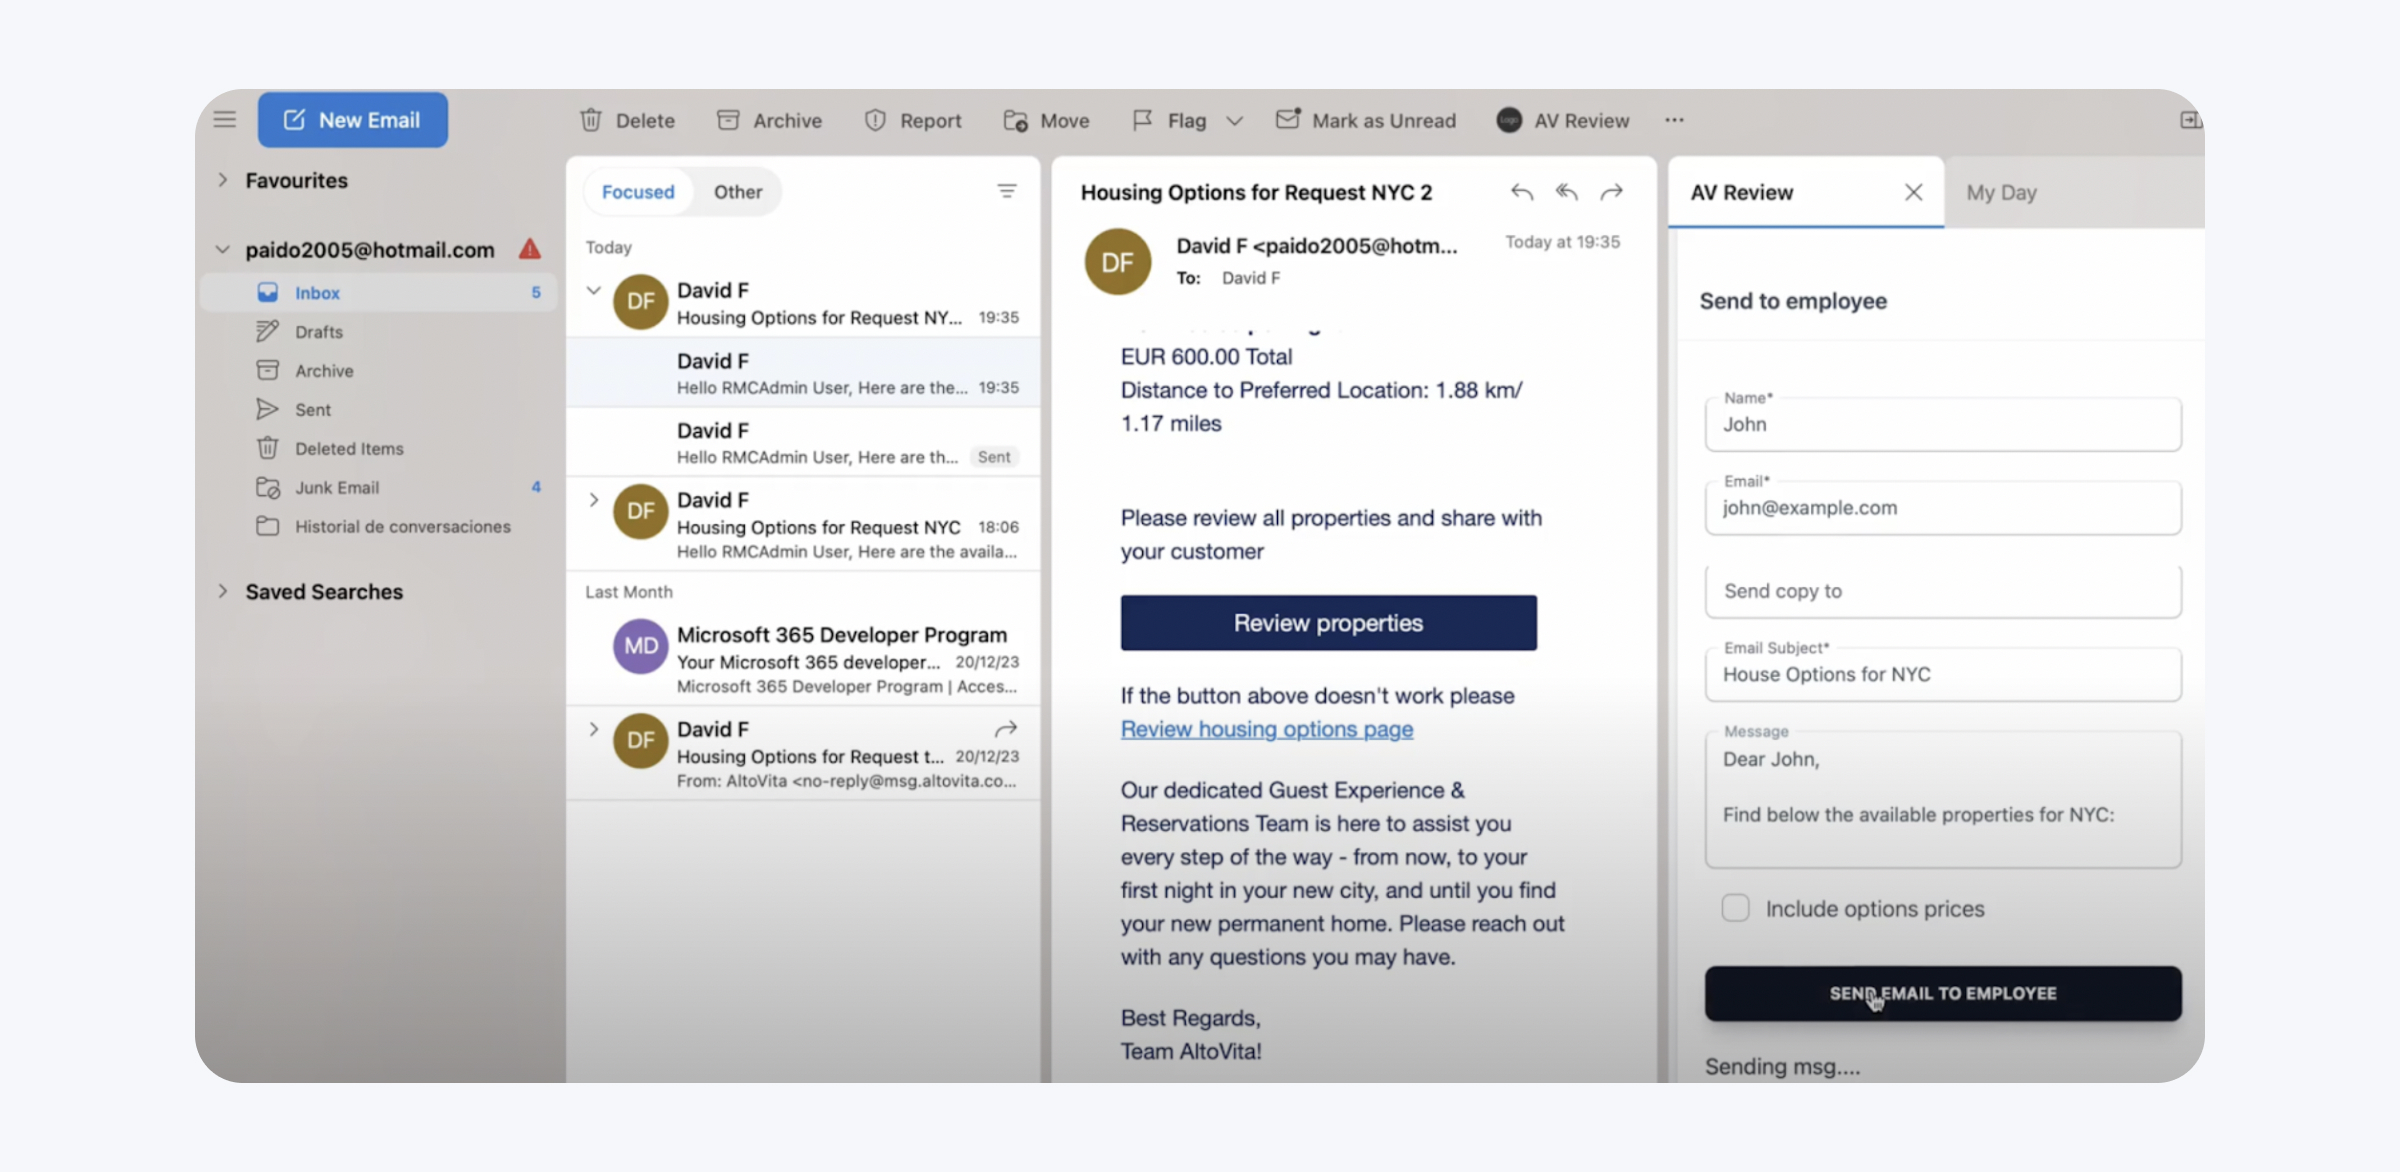Viewport: 2400px width, 1172px height.
Task: Expand the Favourites section
Action: click(x=223, y=180)
